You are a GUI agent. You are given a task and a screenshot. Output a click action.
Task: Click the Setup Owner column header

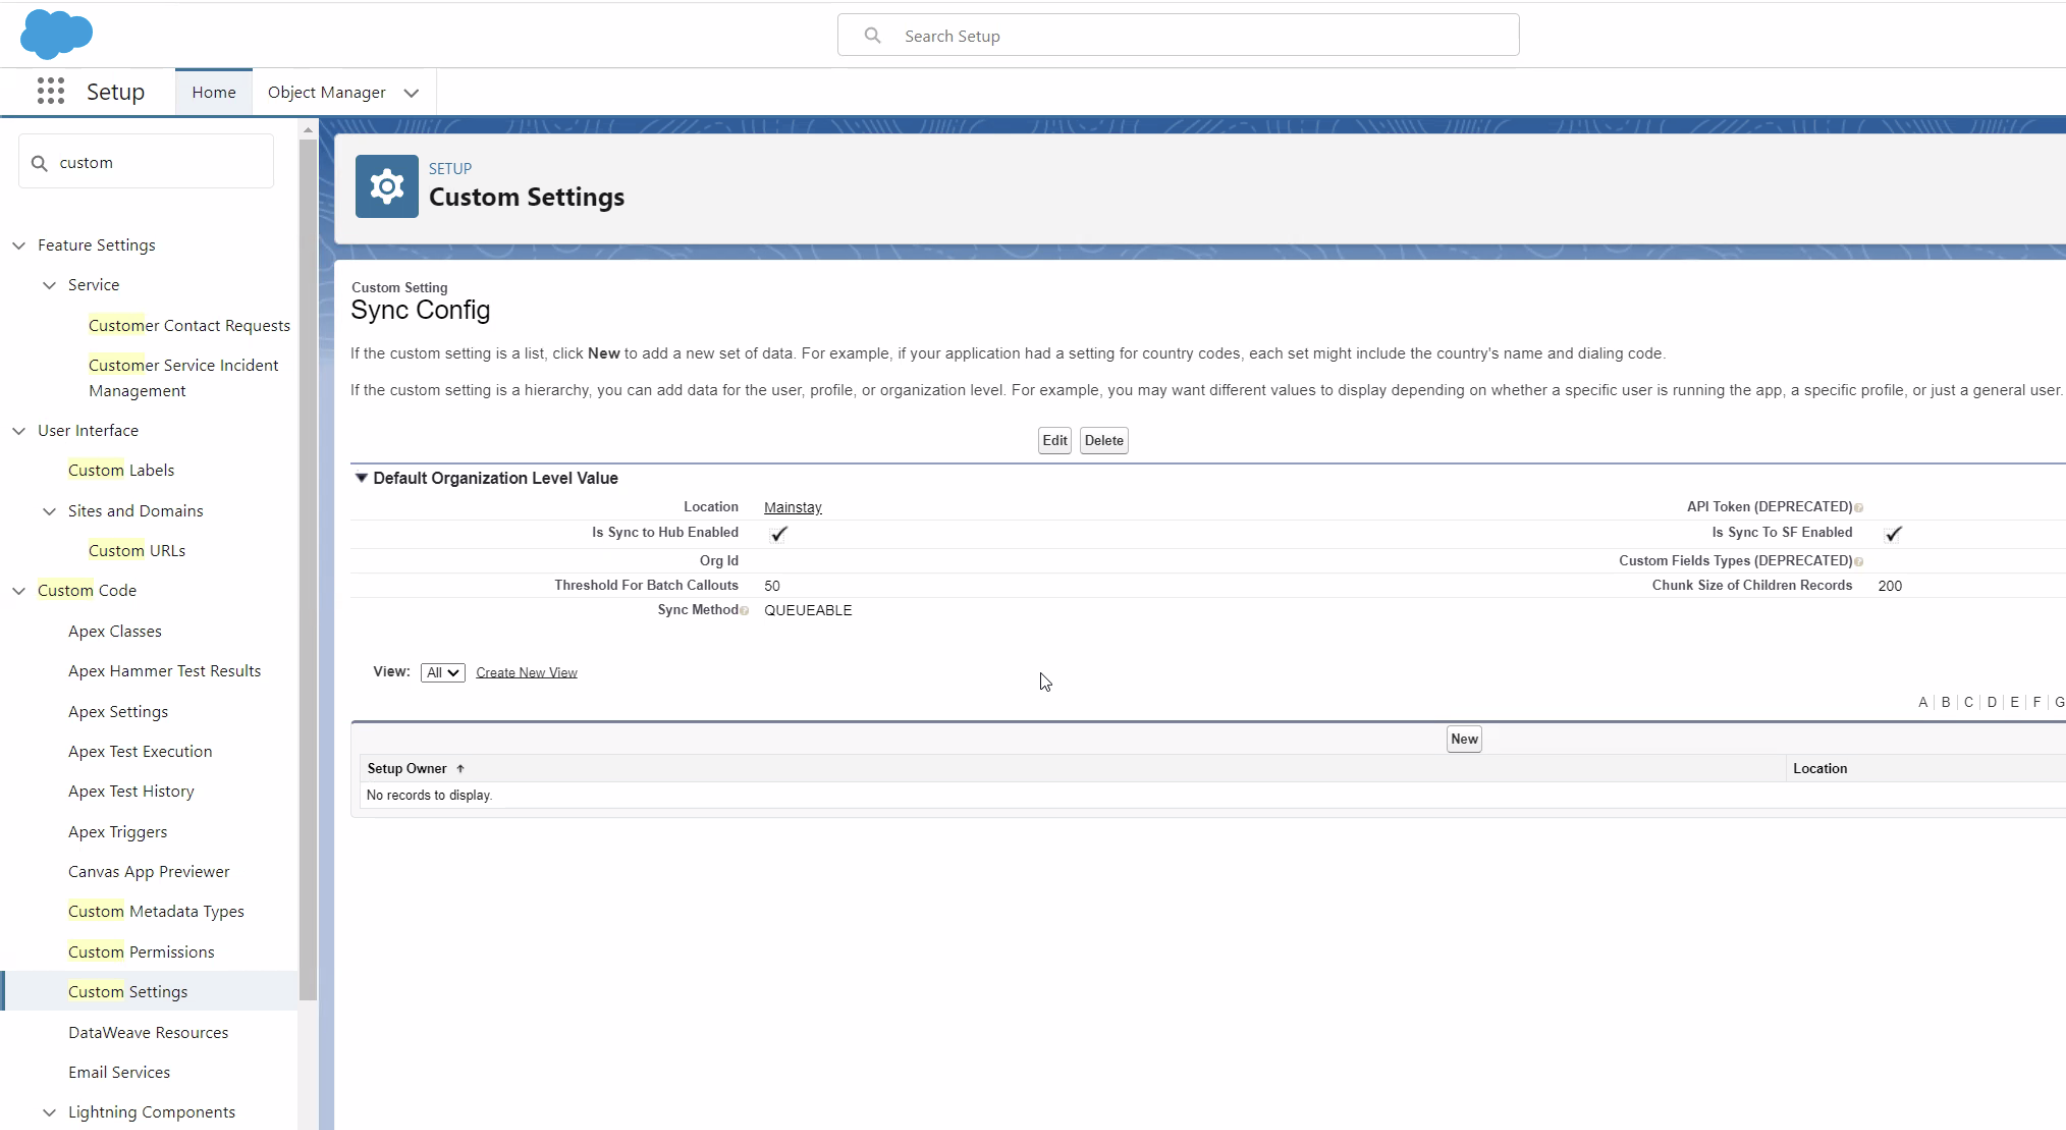[x=406, y=769]
